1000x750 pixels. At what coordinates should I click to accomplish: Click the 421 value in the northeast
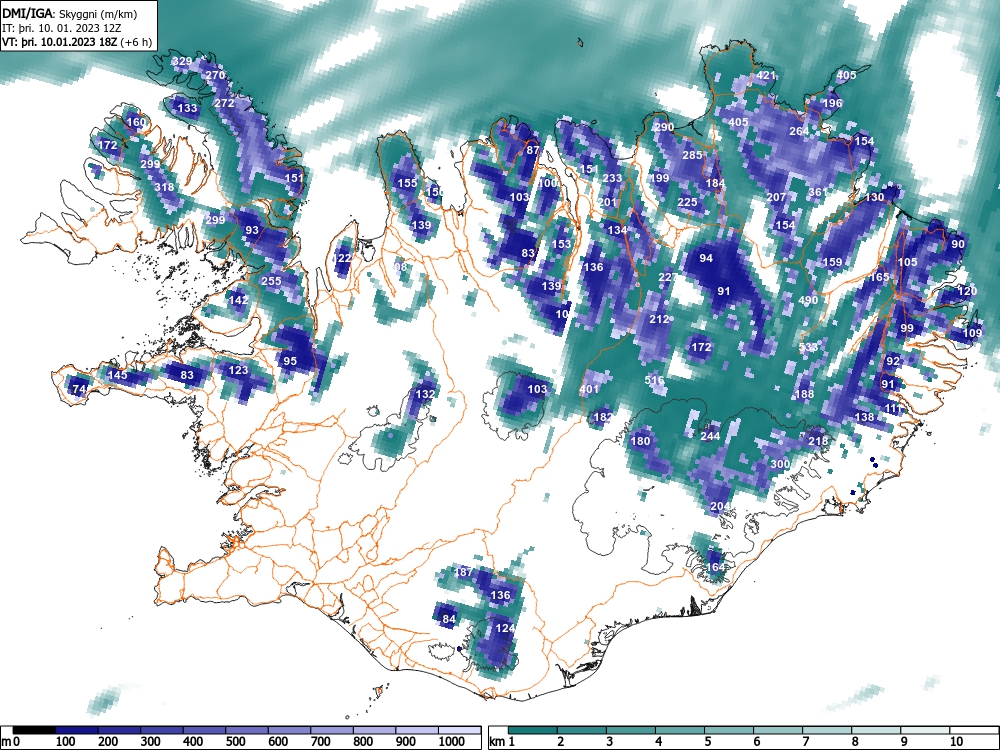(x=765, y=75)
